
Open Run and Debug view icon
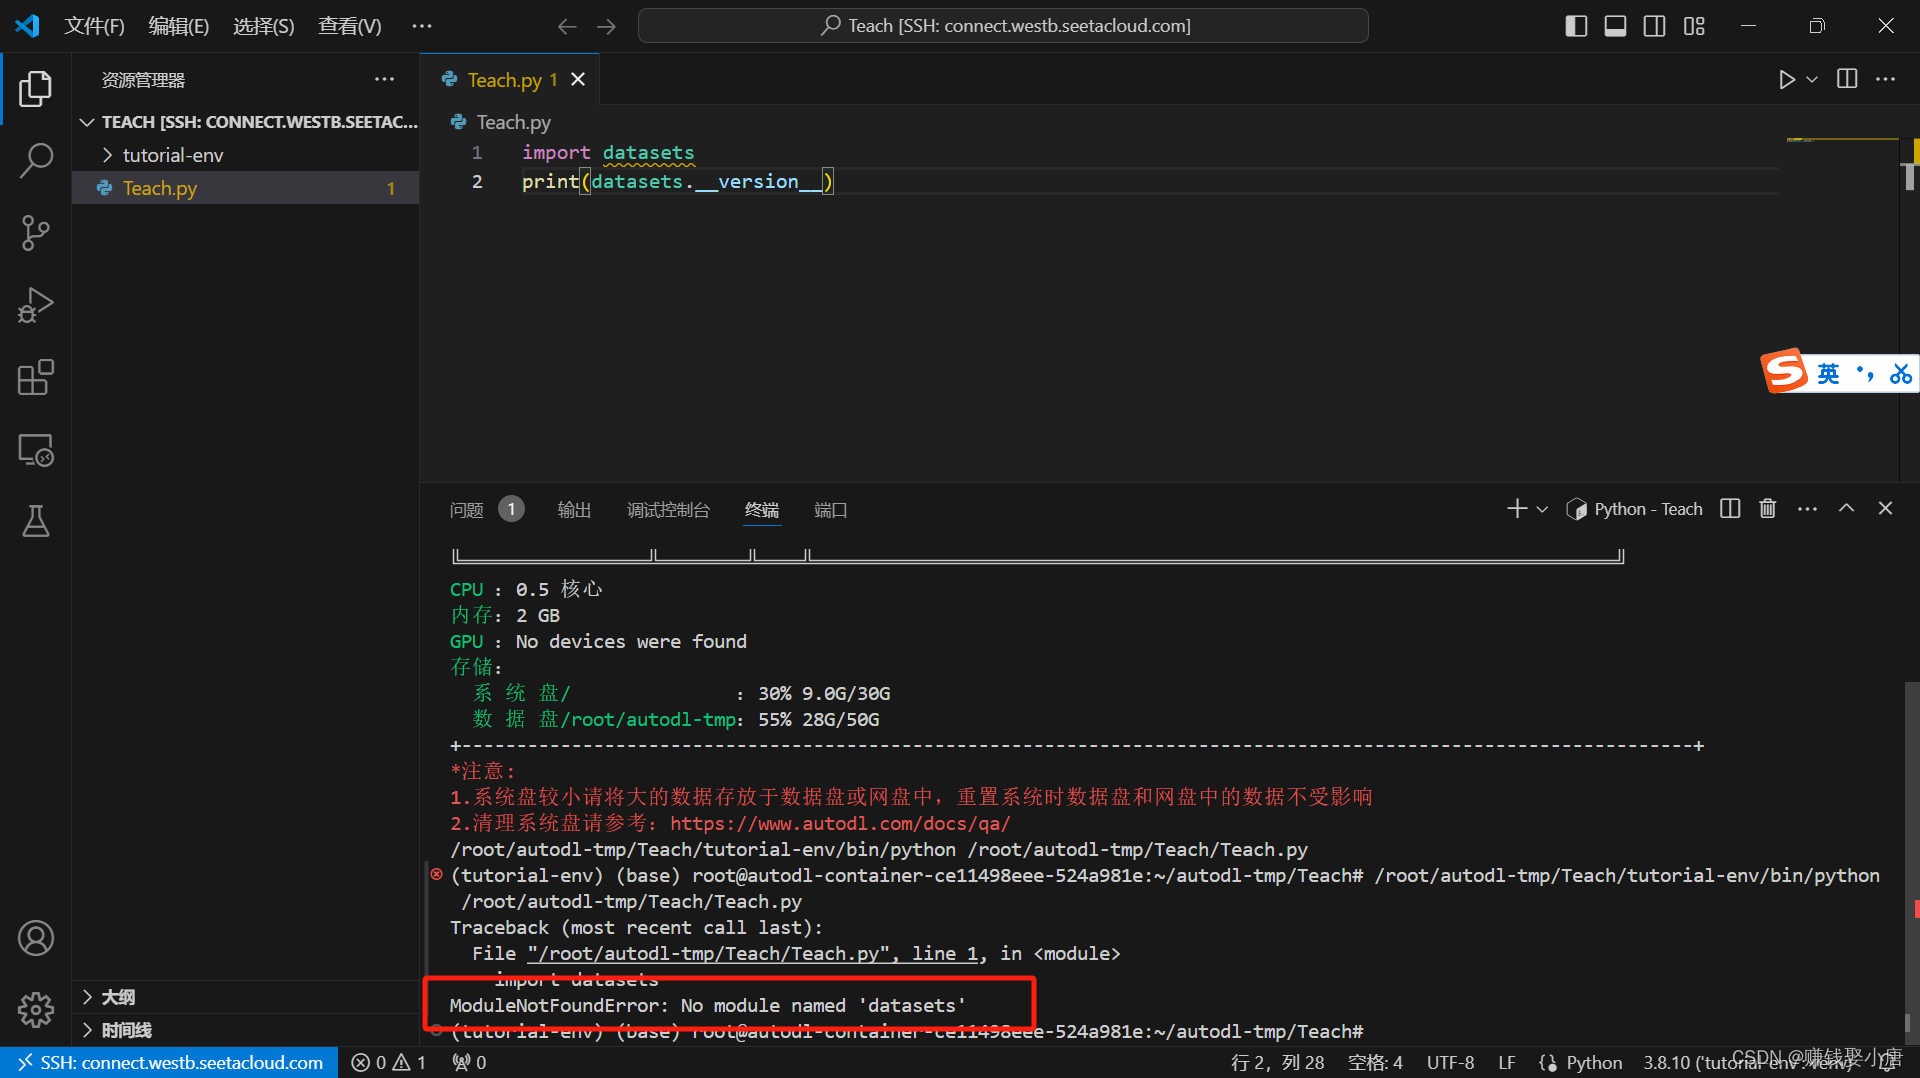[x=35, y=305]
